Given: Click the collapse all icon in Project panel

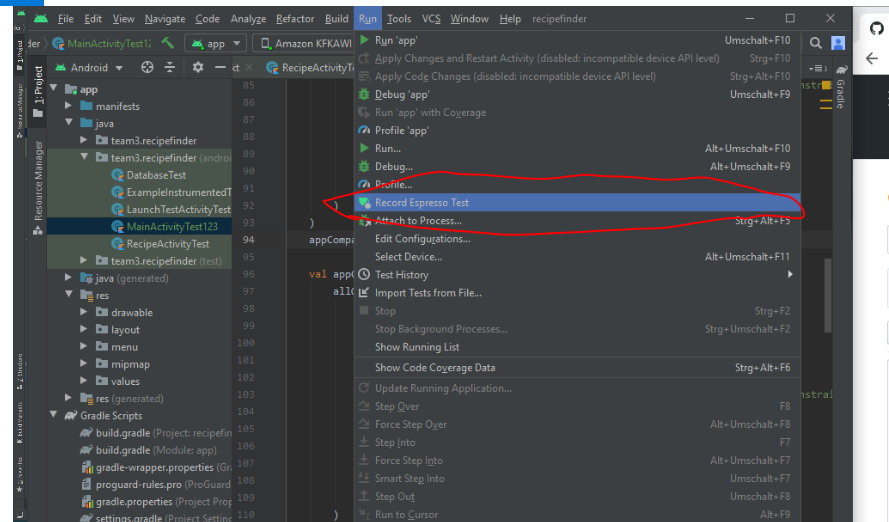Looking at the screenshot, I should tap(170, 67).
